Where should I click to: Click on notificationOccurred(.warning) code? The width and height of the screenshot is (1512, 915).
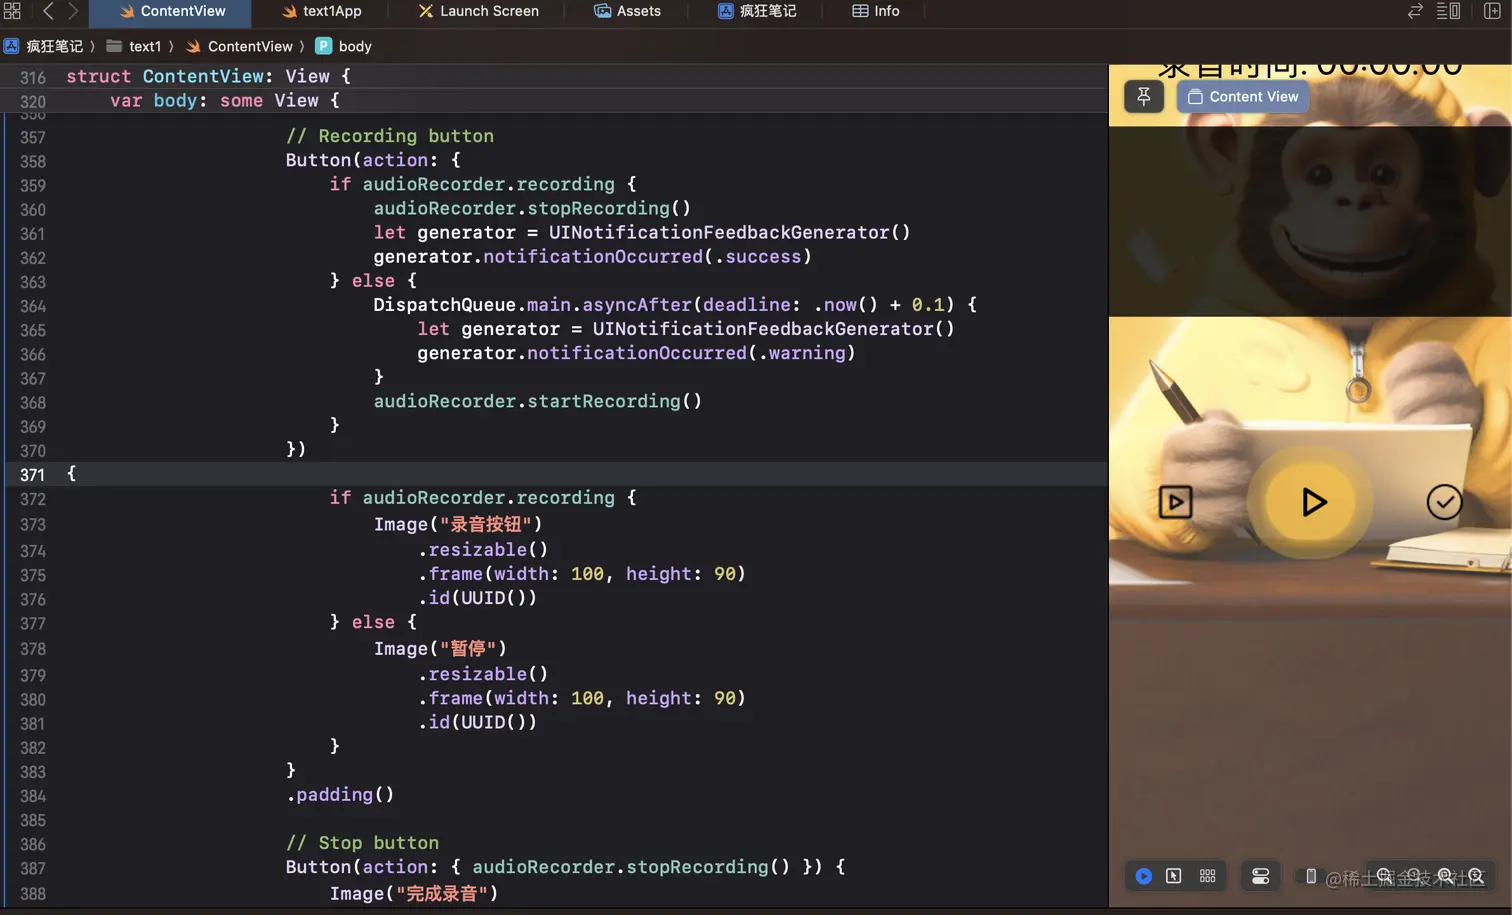point(691,353)
